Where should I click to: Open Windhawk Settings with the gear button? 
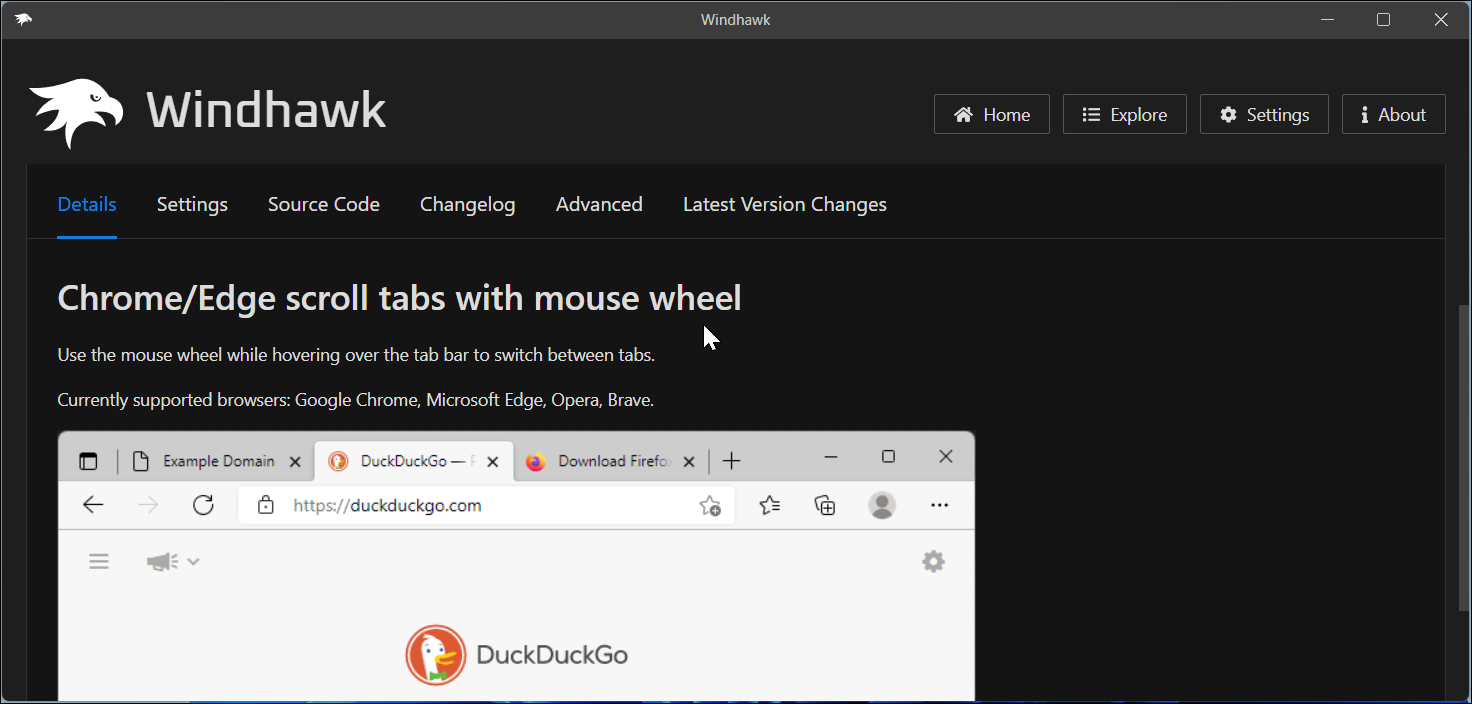pyautogui.click(x=1263, y=115)
